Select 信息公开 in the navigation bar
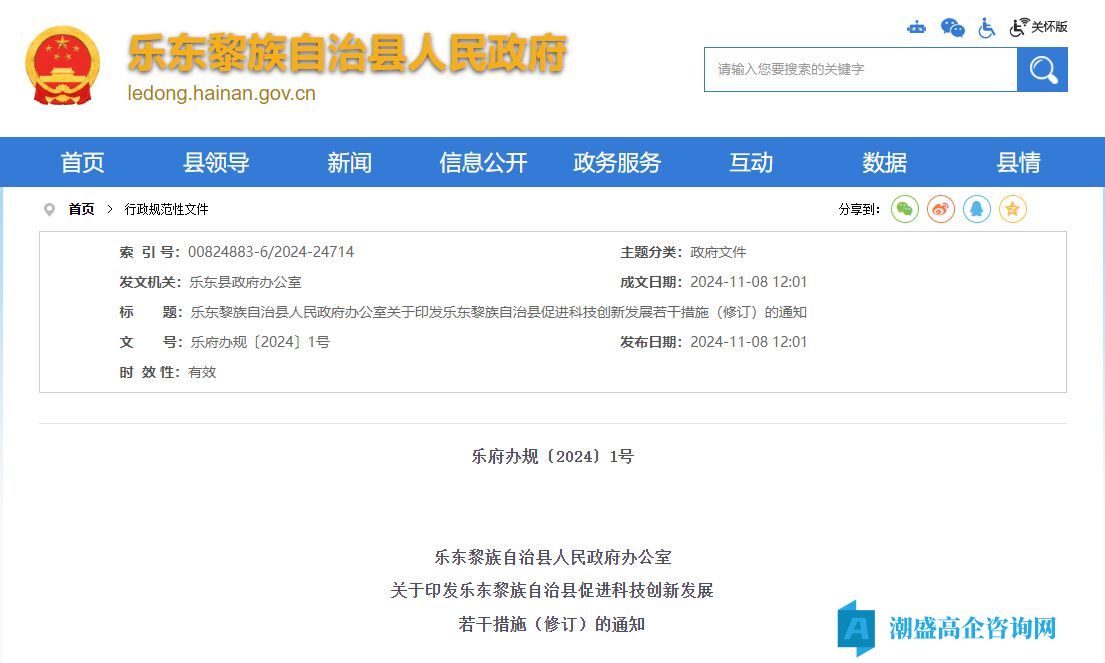Viewport: 1105px width, 663px height. click(483, 163)
